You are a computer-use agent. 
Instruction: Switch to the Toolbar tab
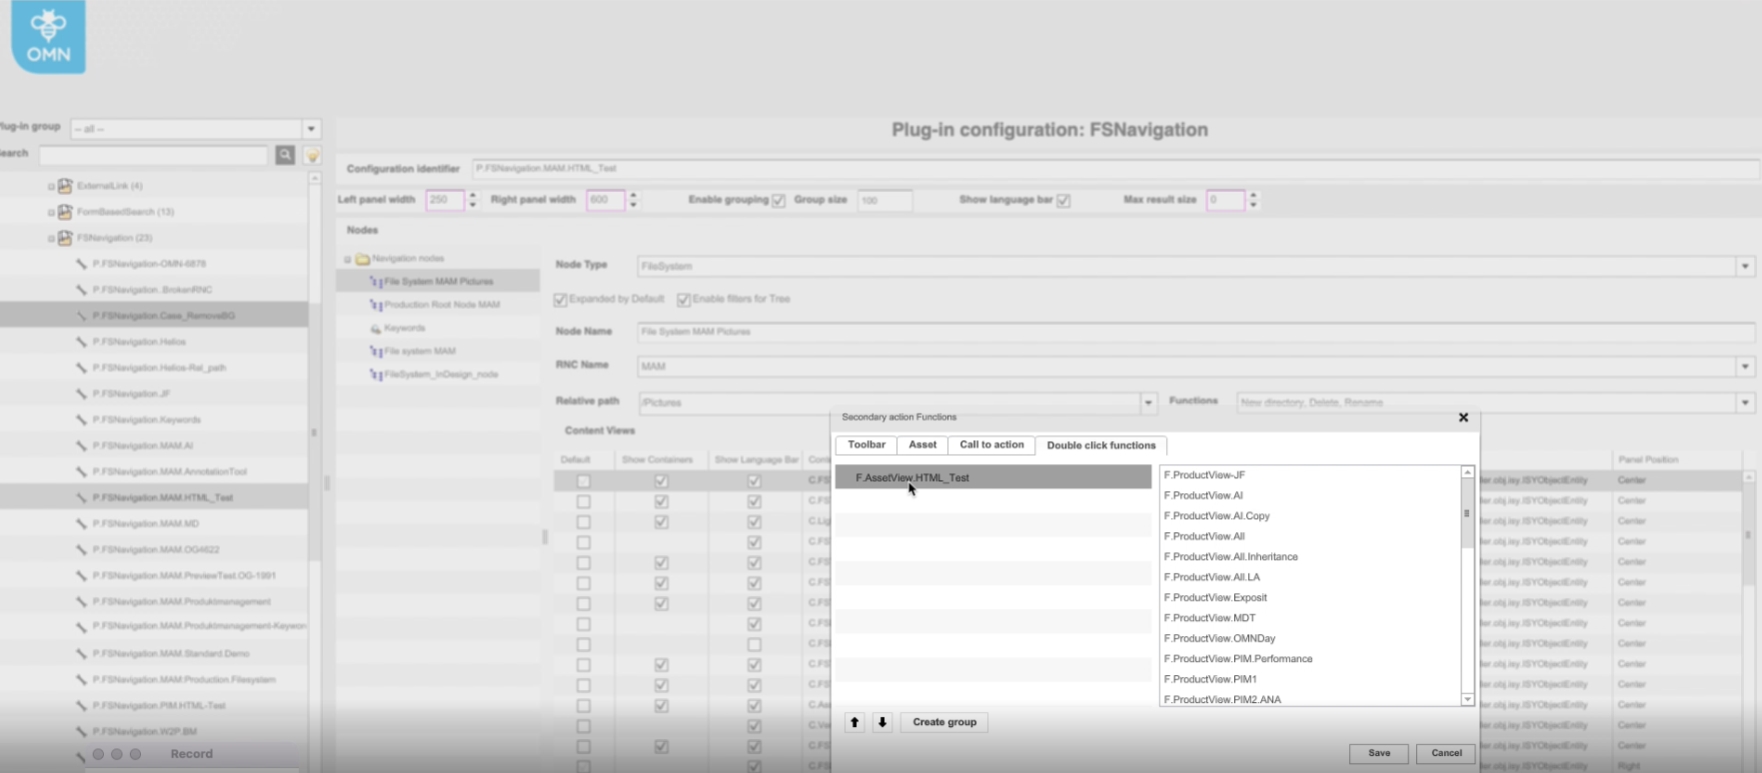pyautogui.click(x=866, y=445)
